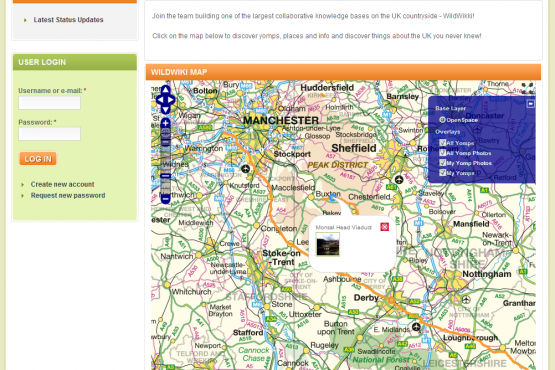
Task: Pan the map up with the arrow control
Action: coord(165,90)
